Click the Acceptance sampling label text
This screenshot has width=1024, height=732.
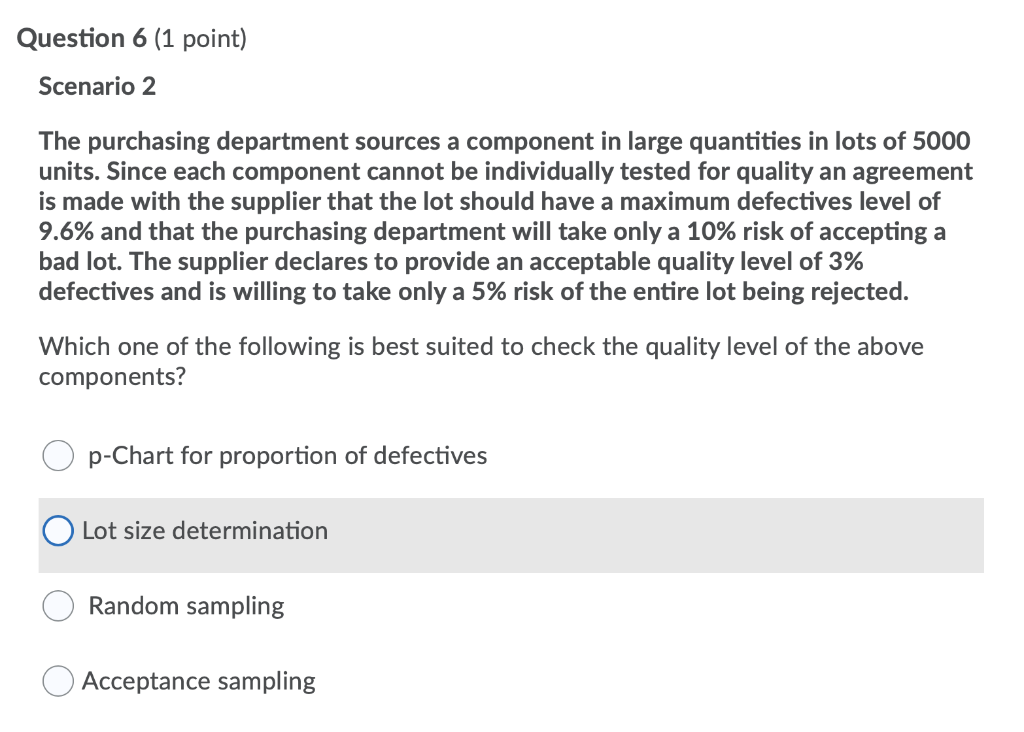pos(200,681)
